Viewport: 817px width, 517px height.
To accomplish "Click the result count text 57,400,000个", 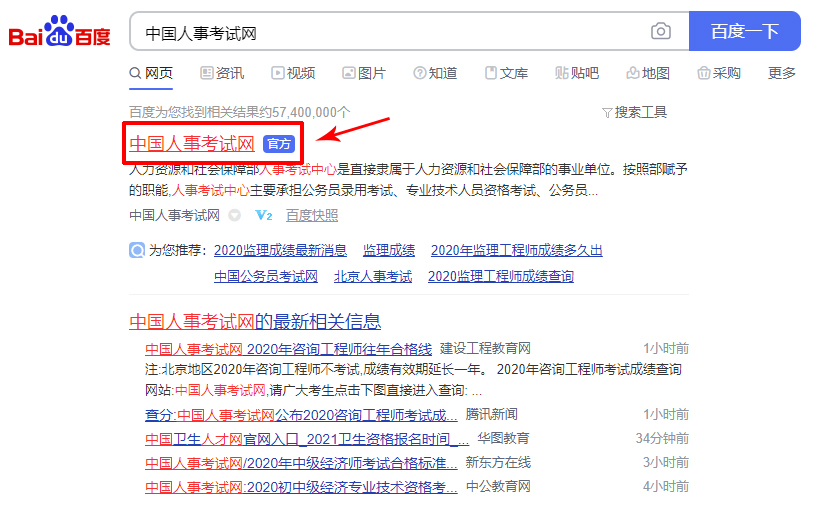I will (x=311, y=112).
